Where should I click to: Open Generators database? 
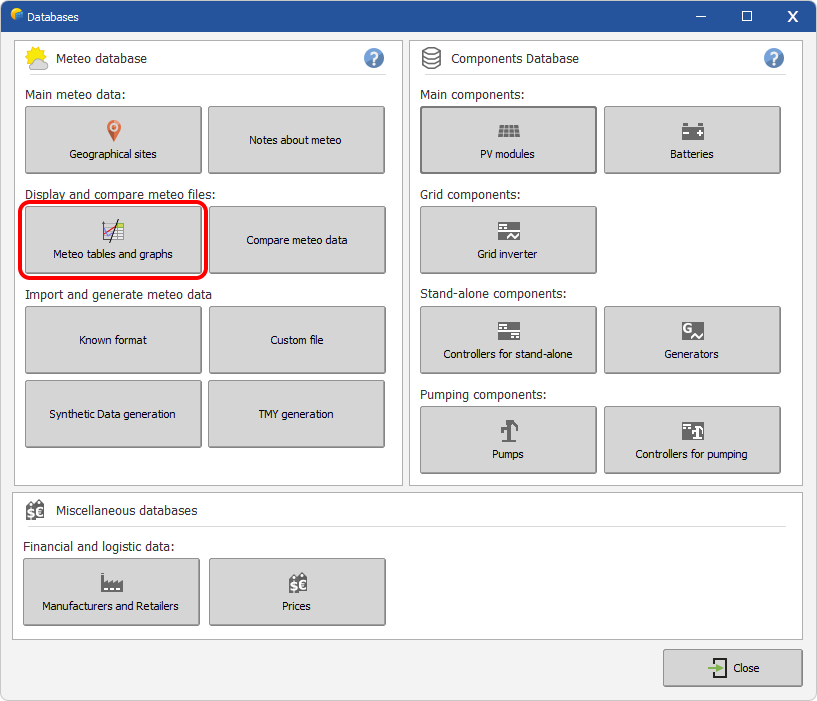(x=692, y=340)
